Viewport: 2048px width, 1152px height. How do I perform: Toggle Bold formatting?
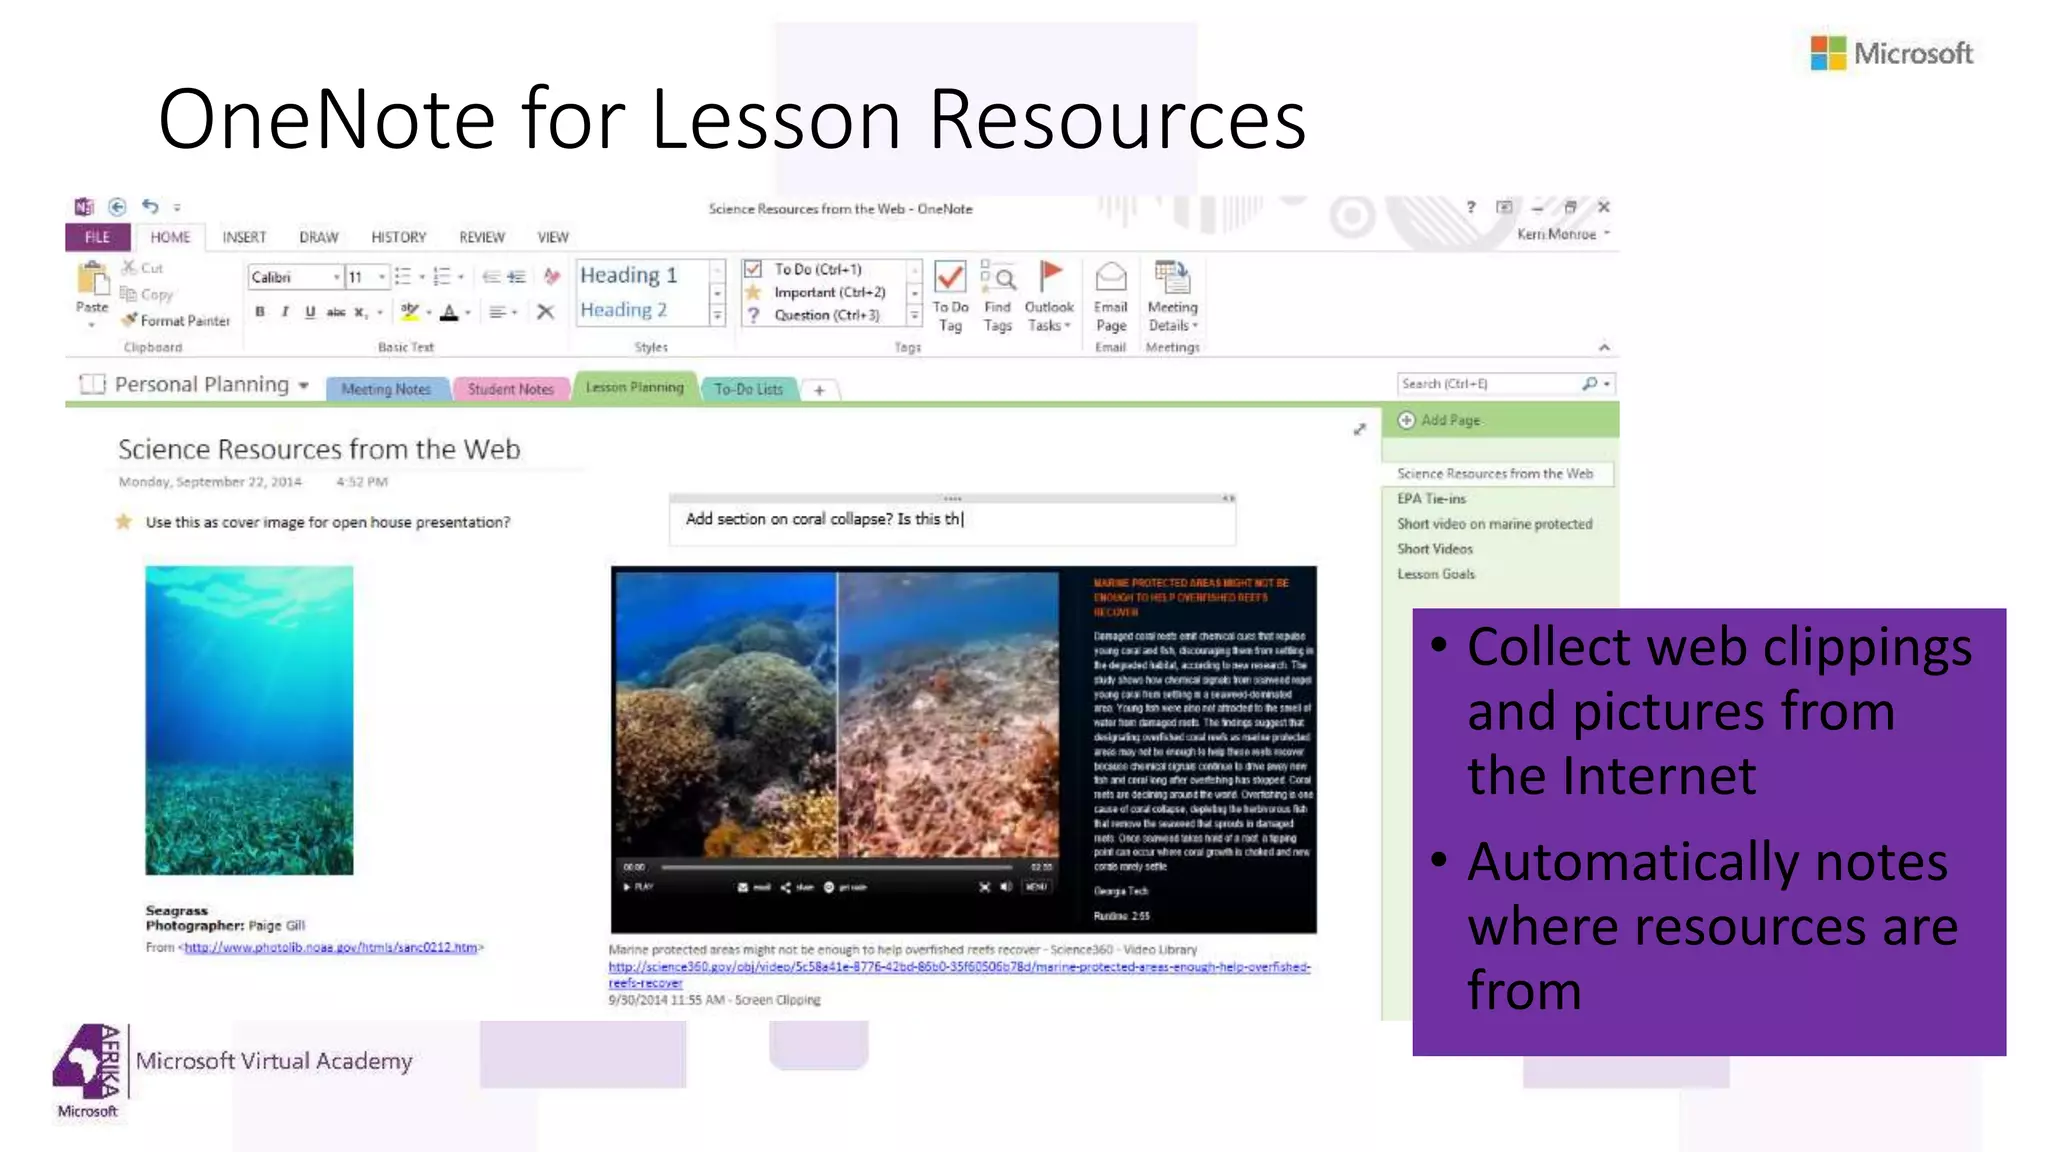[x=260, y=312]
